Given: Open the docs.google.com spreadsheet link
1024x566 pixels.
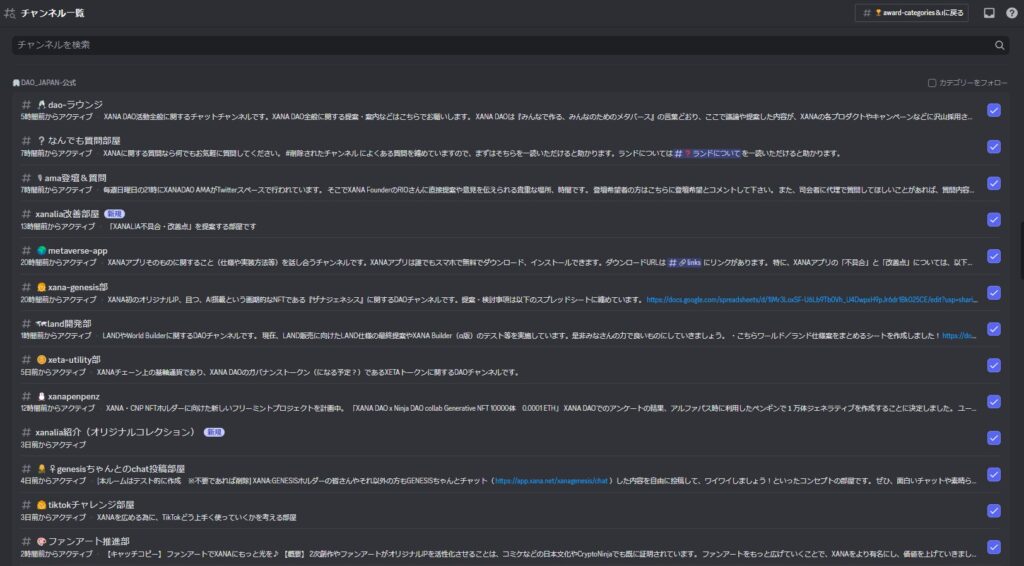Looking at the screenshot, I should [812, 300].
